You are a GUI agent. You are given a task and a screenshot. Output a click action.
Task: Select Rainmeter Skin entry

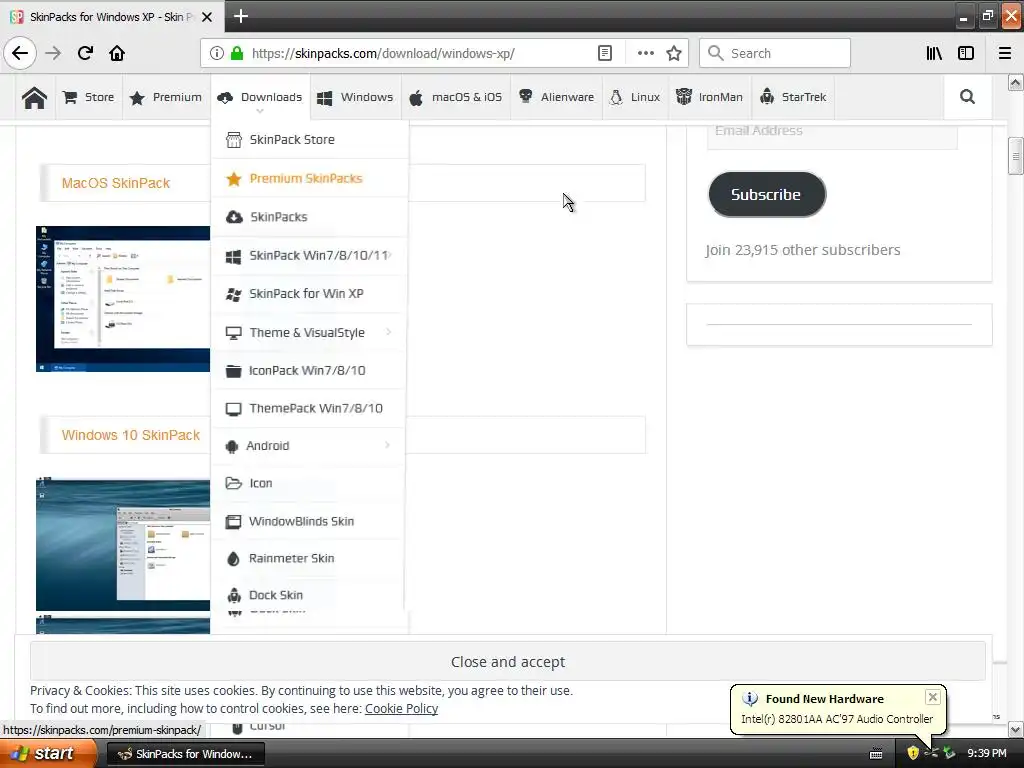click(310, 558)
